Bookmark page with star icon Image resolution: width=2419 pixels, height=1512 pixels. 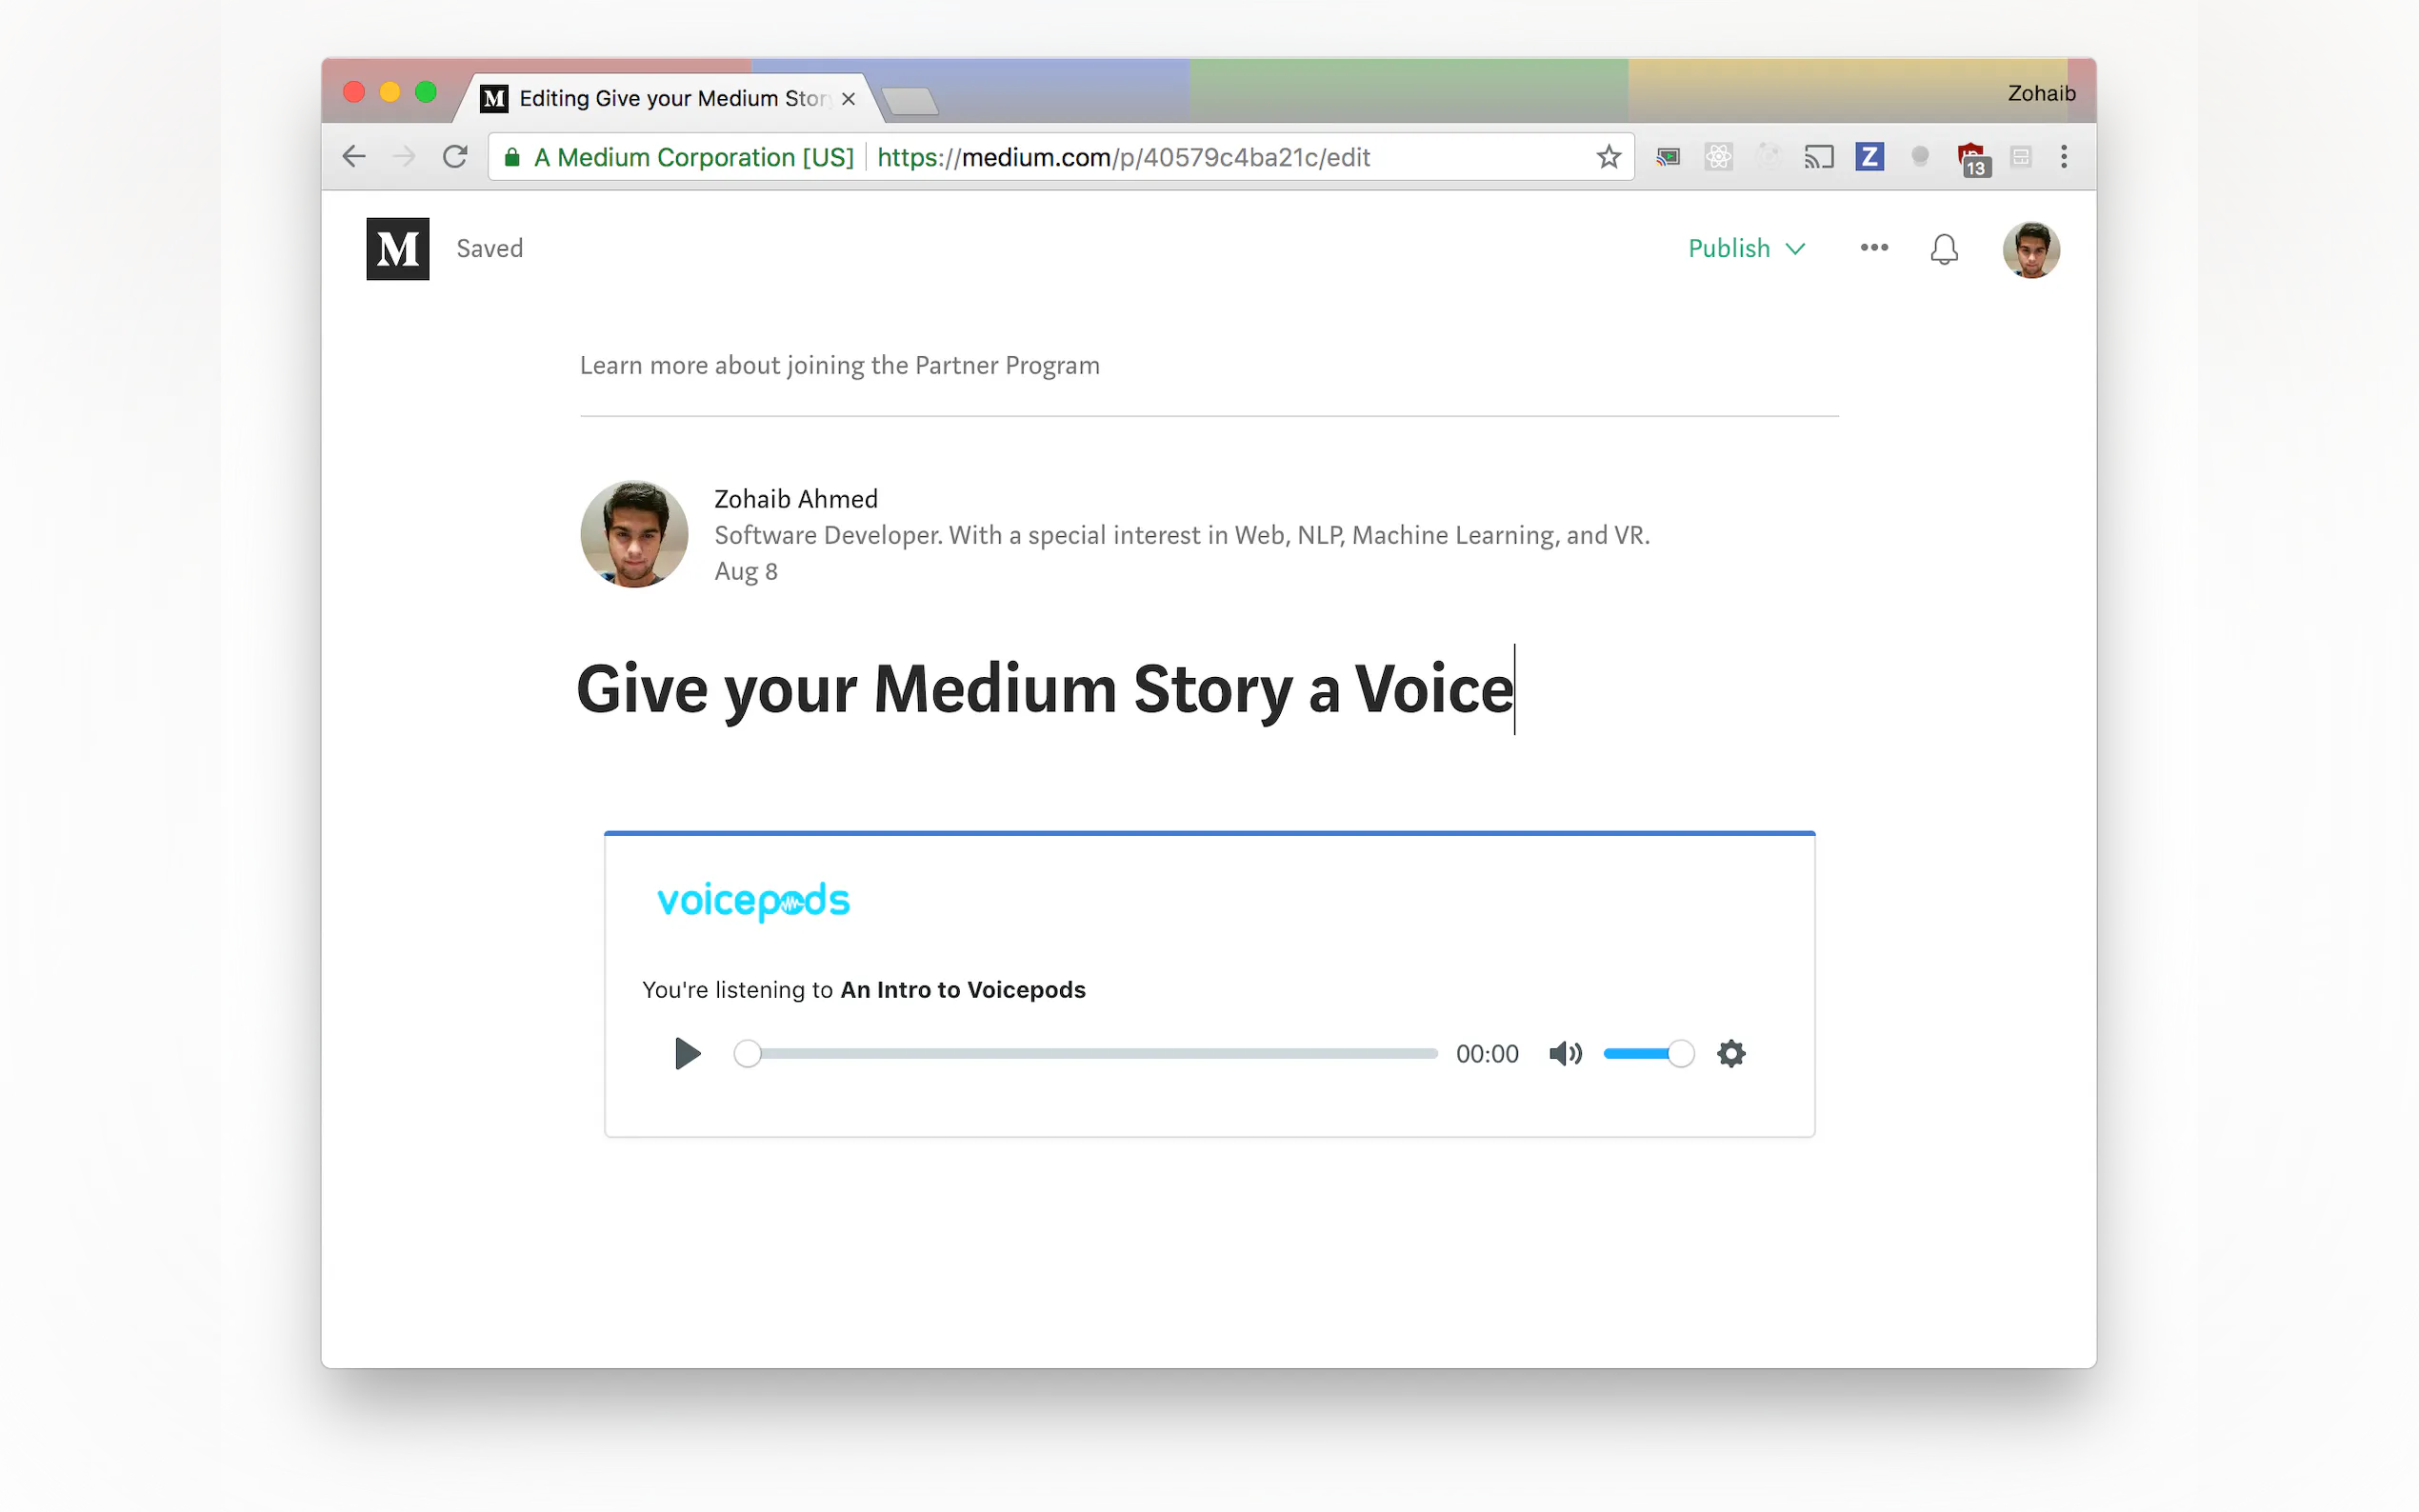click(1608, 157)
